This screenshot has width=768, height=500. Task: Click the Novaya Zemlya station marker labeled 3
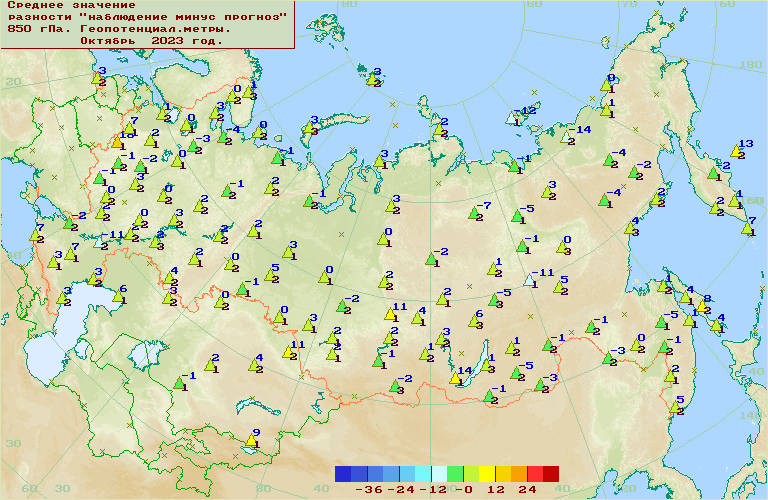tap(309, 127)
